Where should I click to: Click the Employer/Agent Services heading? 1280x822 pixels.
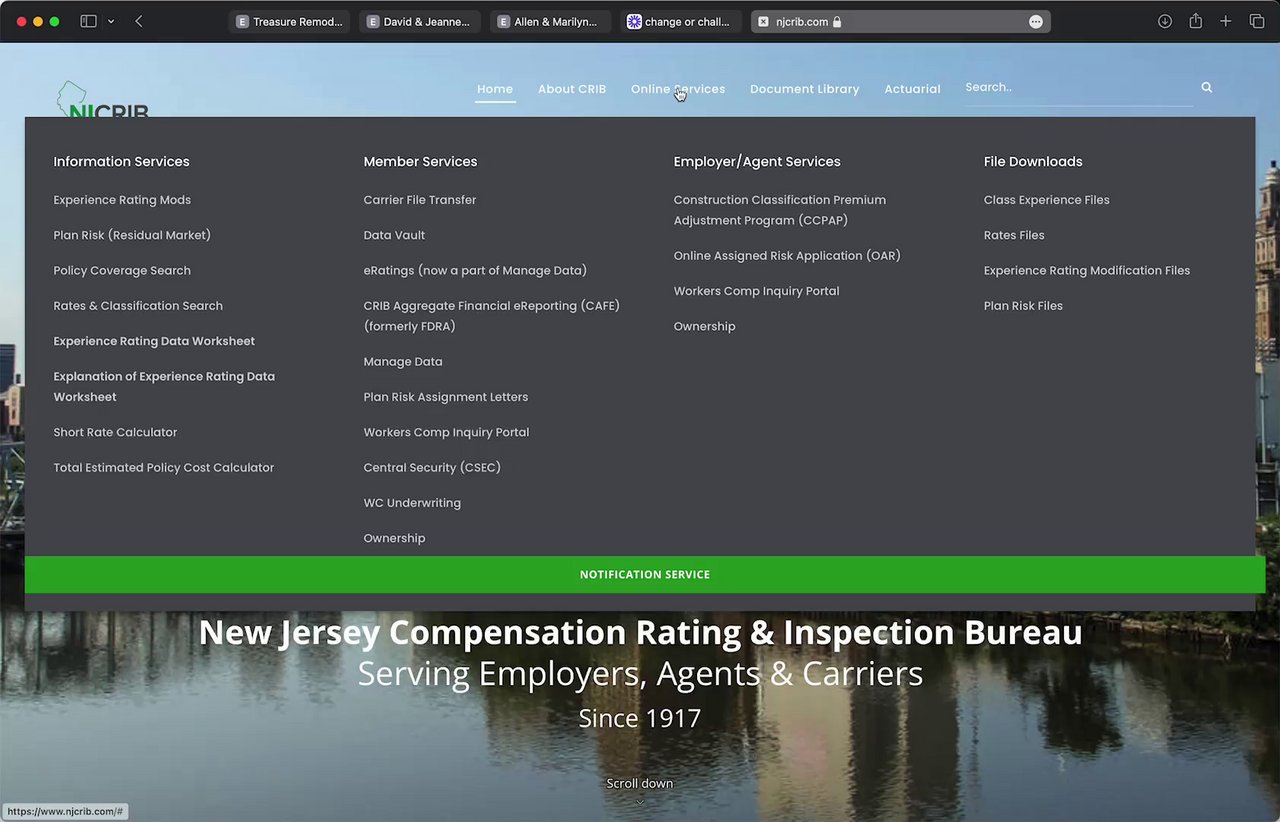pyautogui.click(x=757, y=162)
